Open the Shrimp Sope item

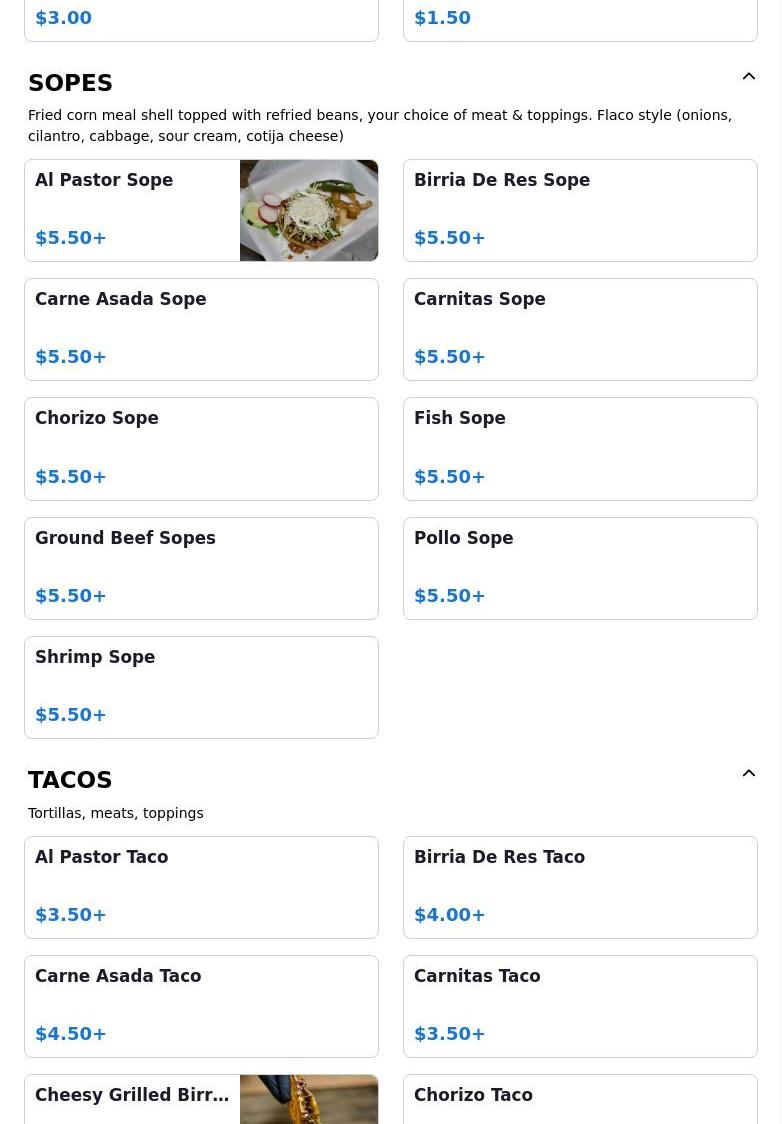(x=201, y=687)
